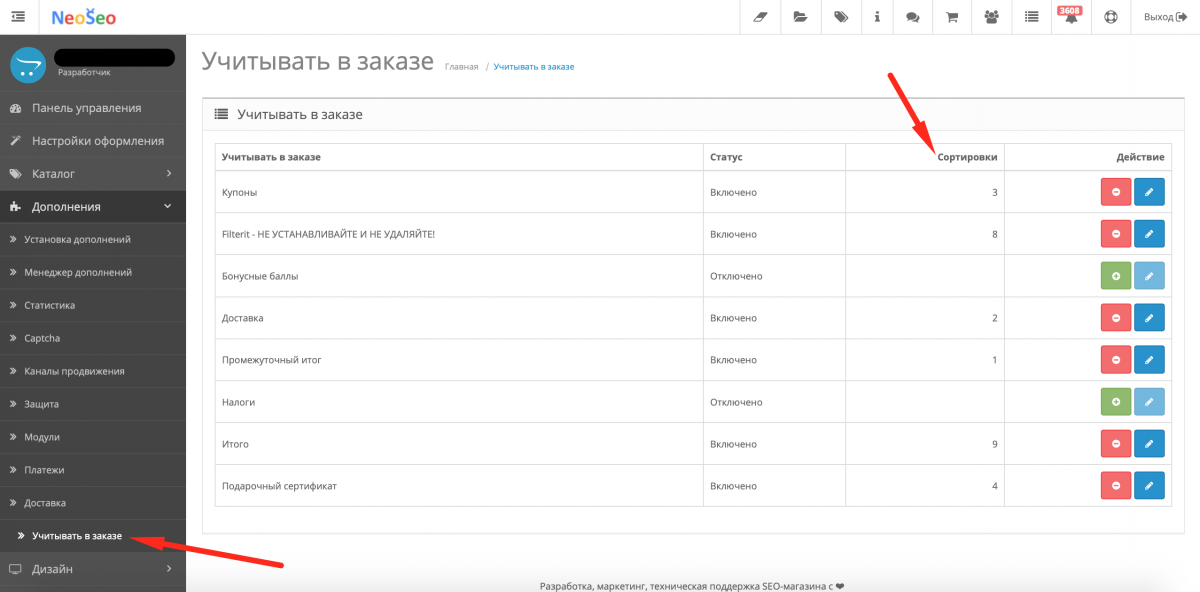Open Модули submenu item
1200x592 pixels.
(93, 437)
